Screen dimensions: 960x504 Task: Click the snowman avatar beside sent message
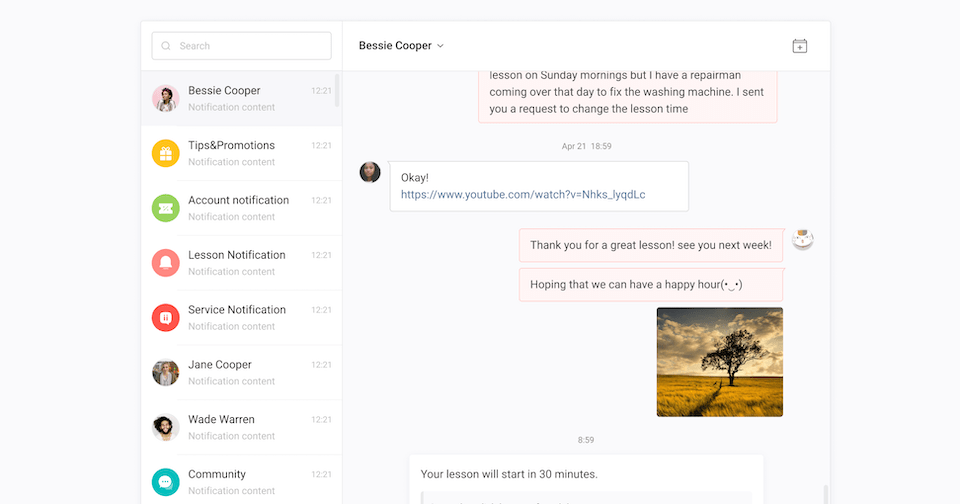802,239
